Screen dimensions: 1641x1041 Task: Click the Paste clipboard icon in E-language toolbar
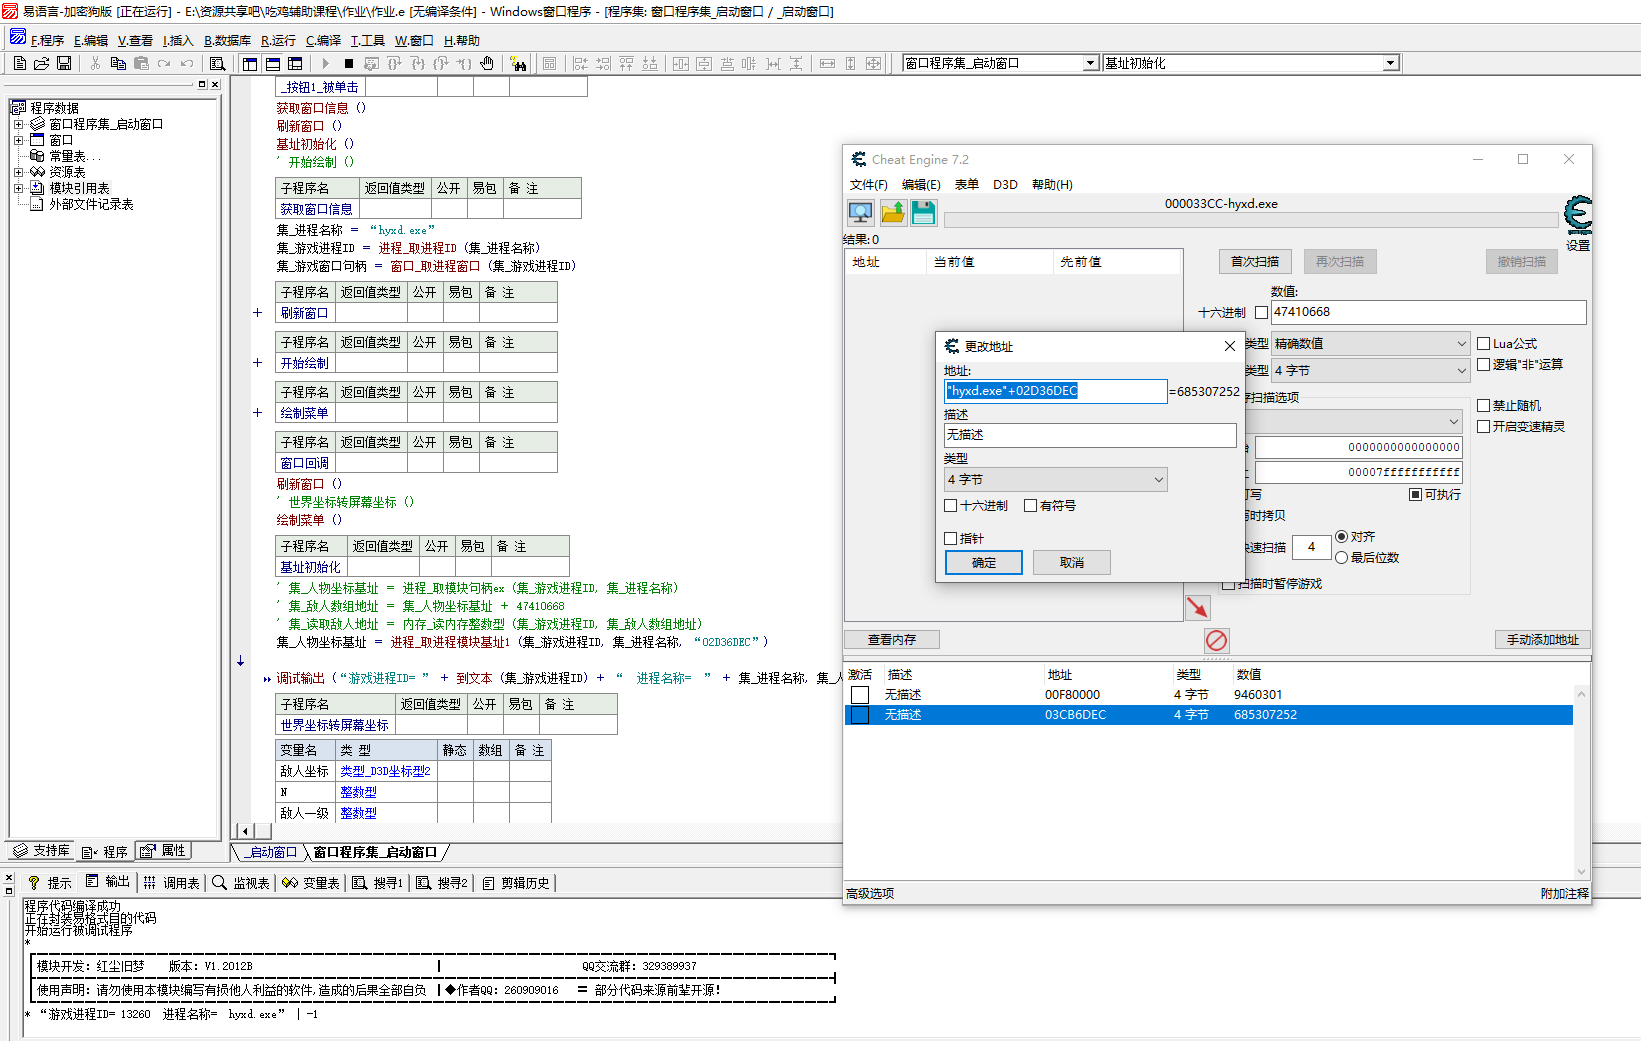tap(141, 63)
